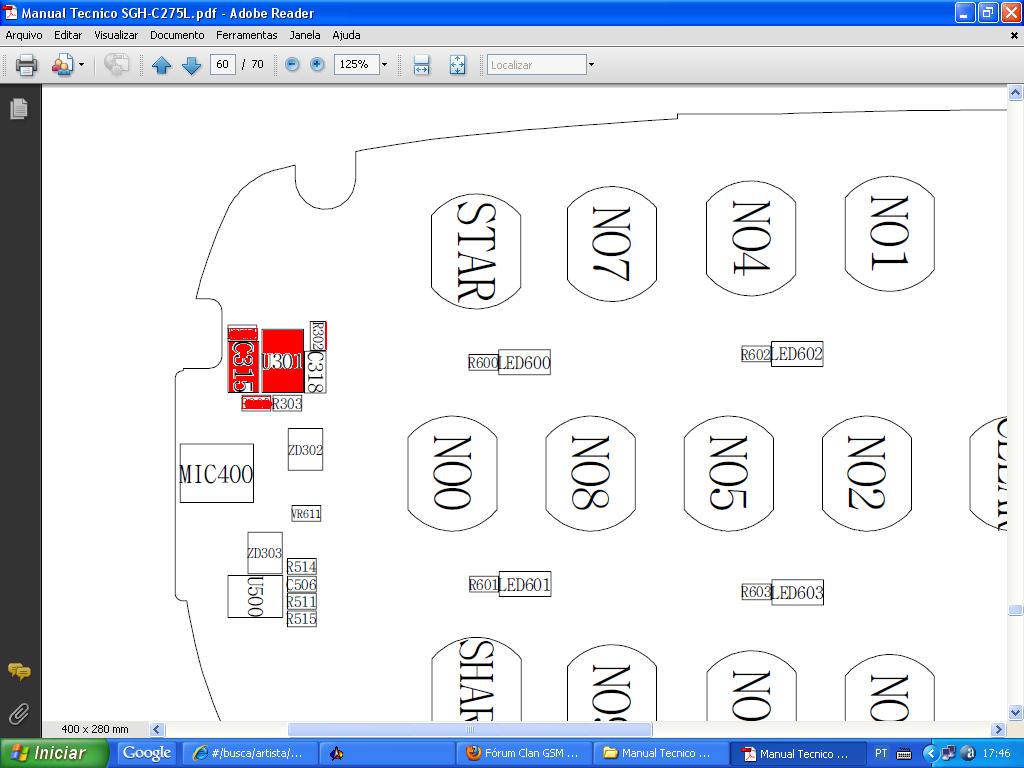The height and width of the screenshot is (768, 1024).
Task: Open the Localizar search options dropdown
Action: point(591,65)
